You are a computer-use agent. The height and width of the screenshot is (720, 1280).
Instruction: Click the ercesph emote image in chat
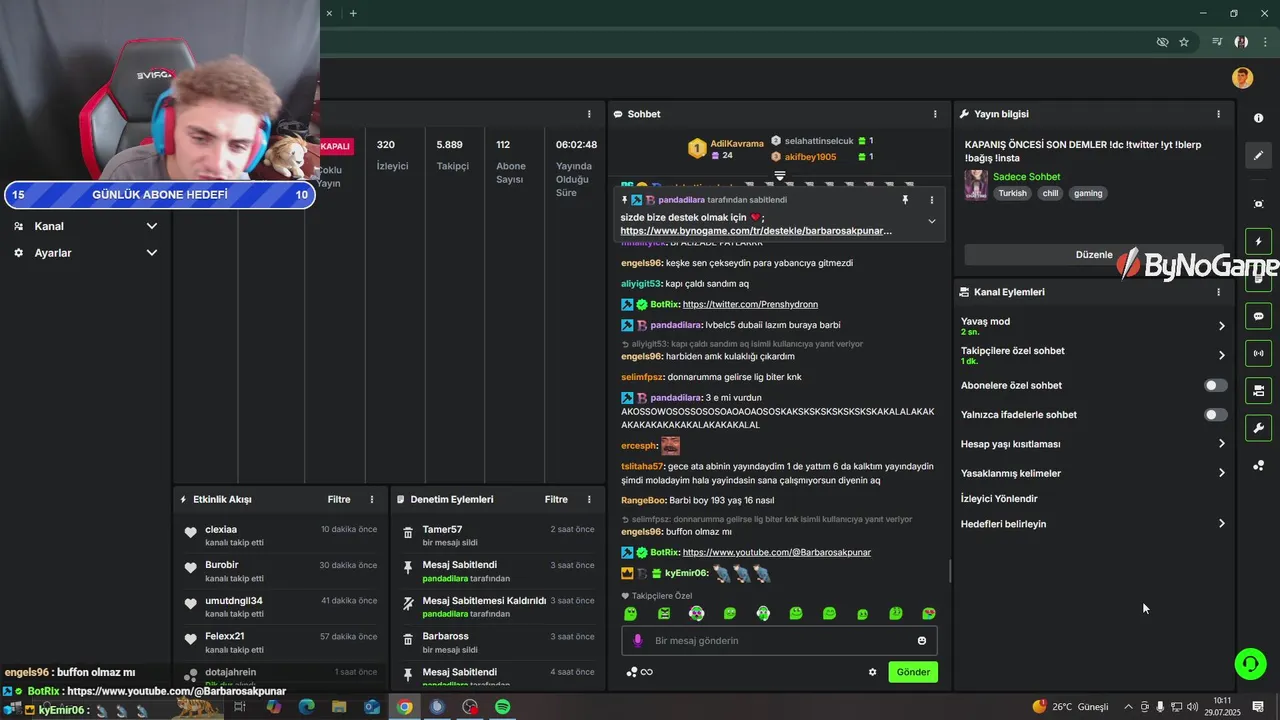[670, 446]
